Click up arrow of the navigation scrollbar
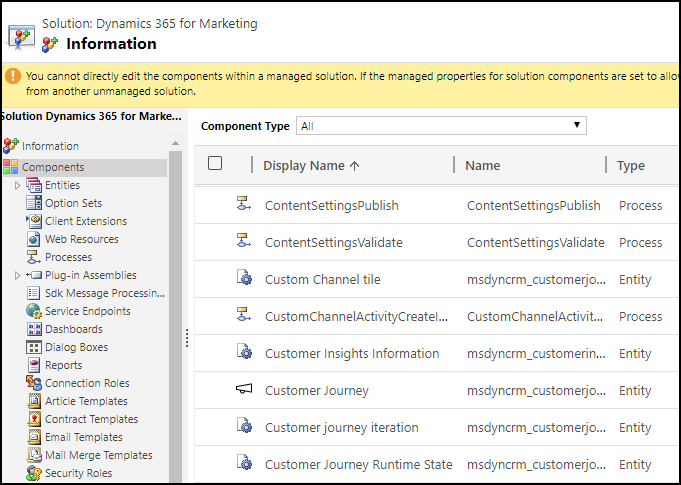This screenshot has width=681, height=485. coord(175,143)
